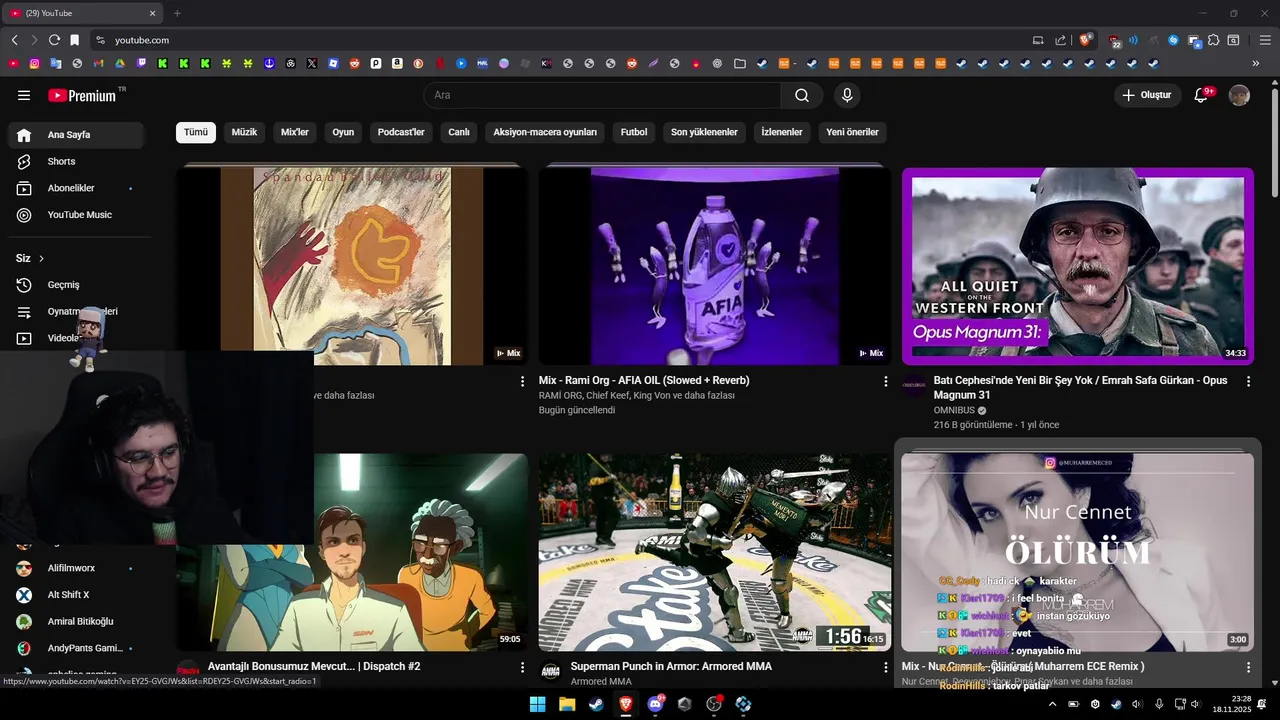Click the YouTube Premium logo

[82, 95]
